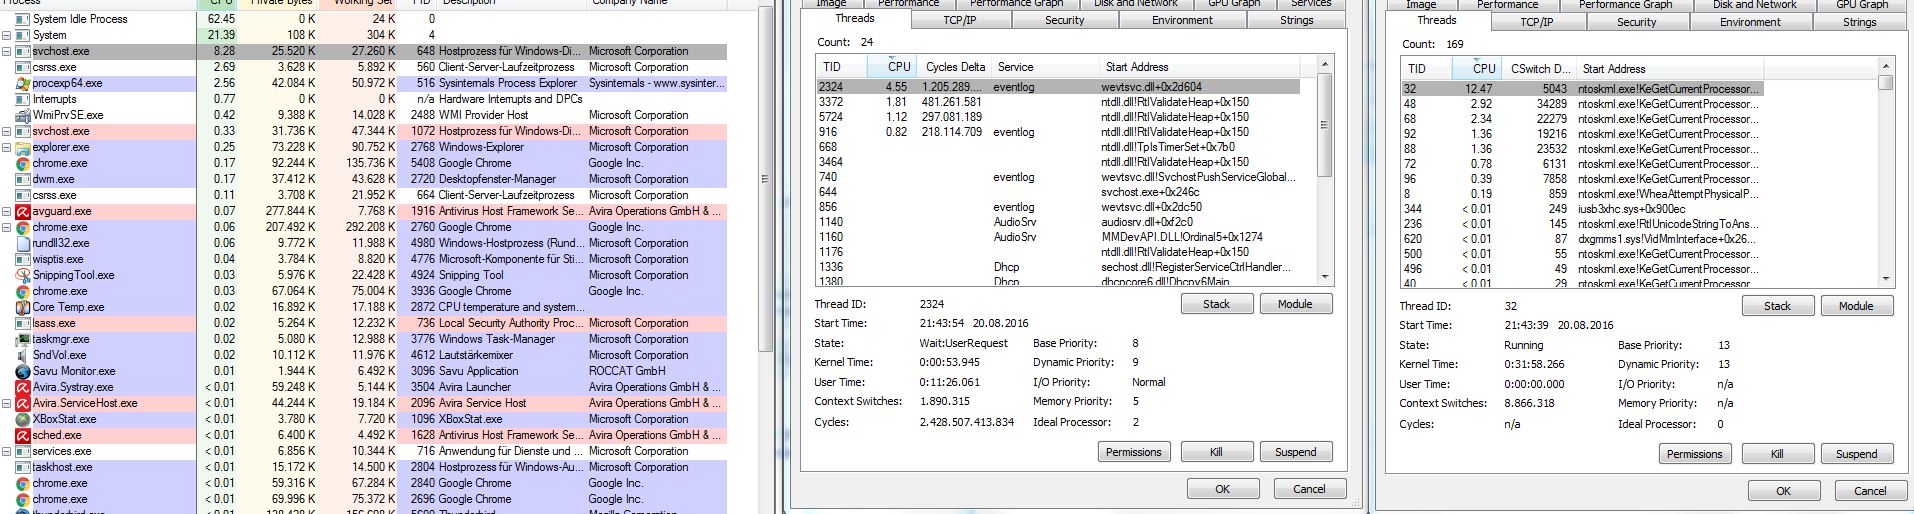Collapse the chrome.exe PID 2760 tree node

tap(6, 227)
